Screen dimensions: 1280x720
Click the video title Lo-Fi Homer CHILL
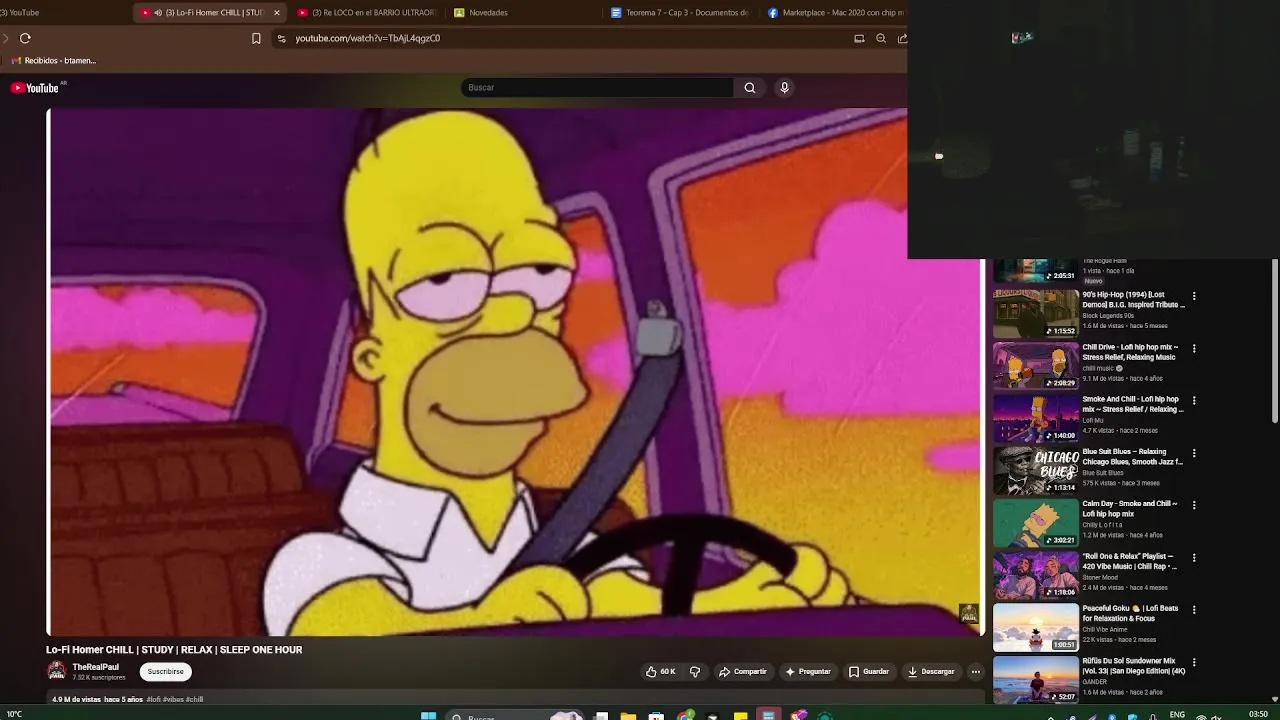click(x=174, y=650)
